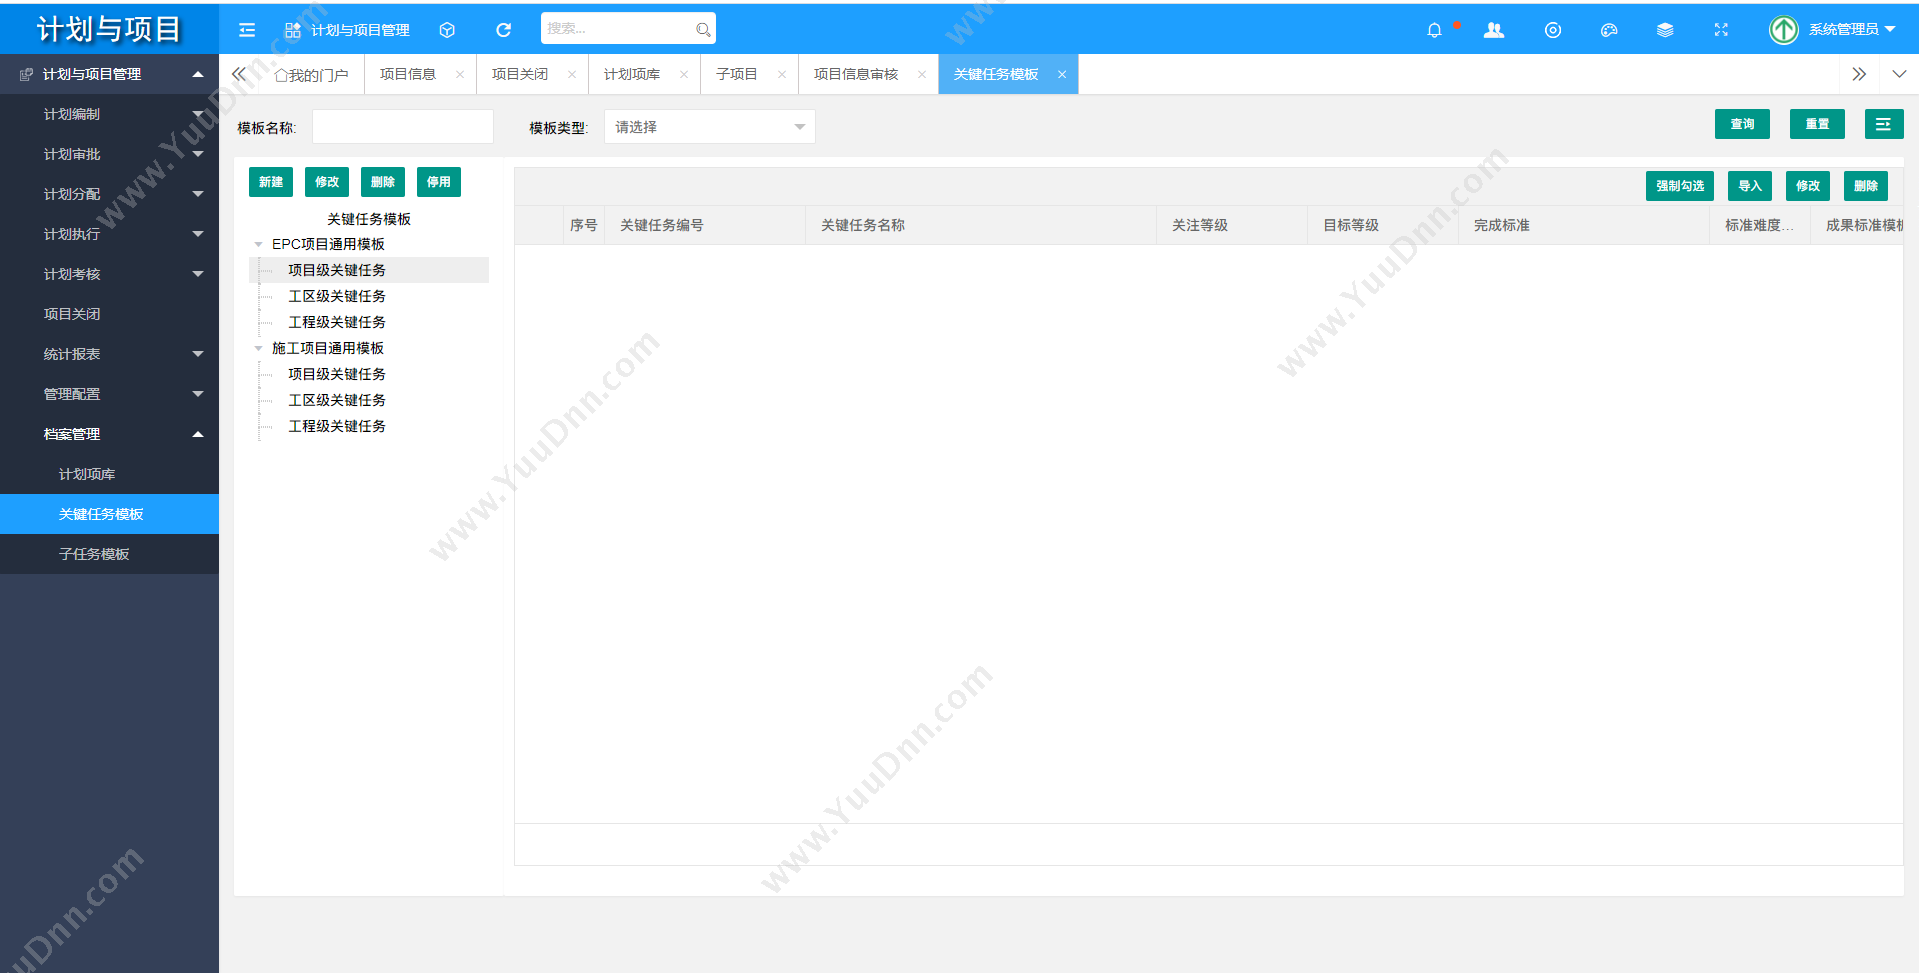Viewport: 1919px width, 973px height.
Task: Refresh the page with the reload icon
Action: point(503,30)
